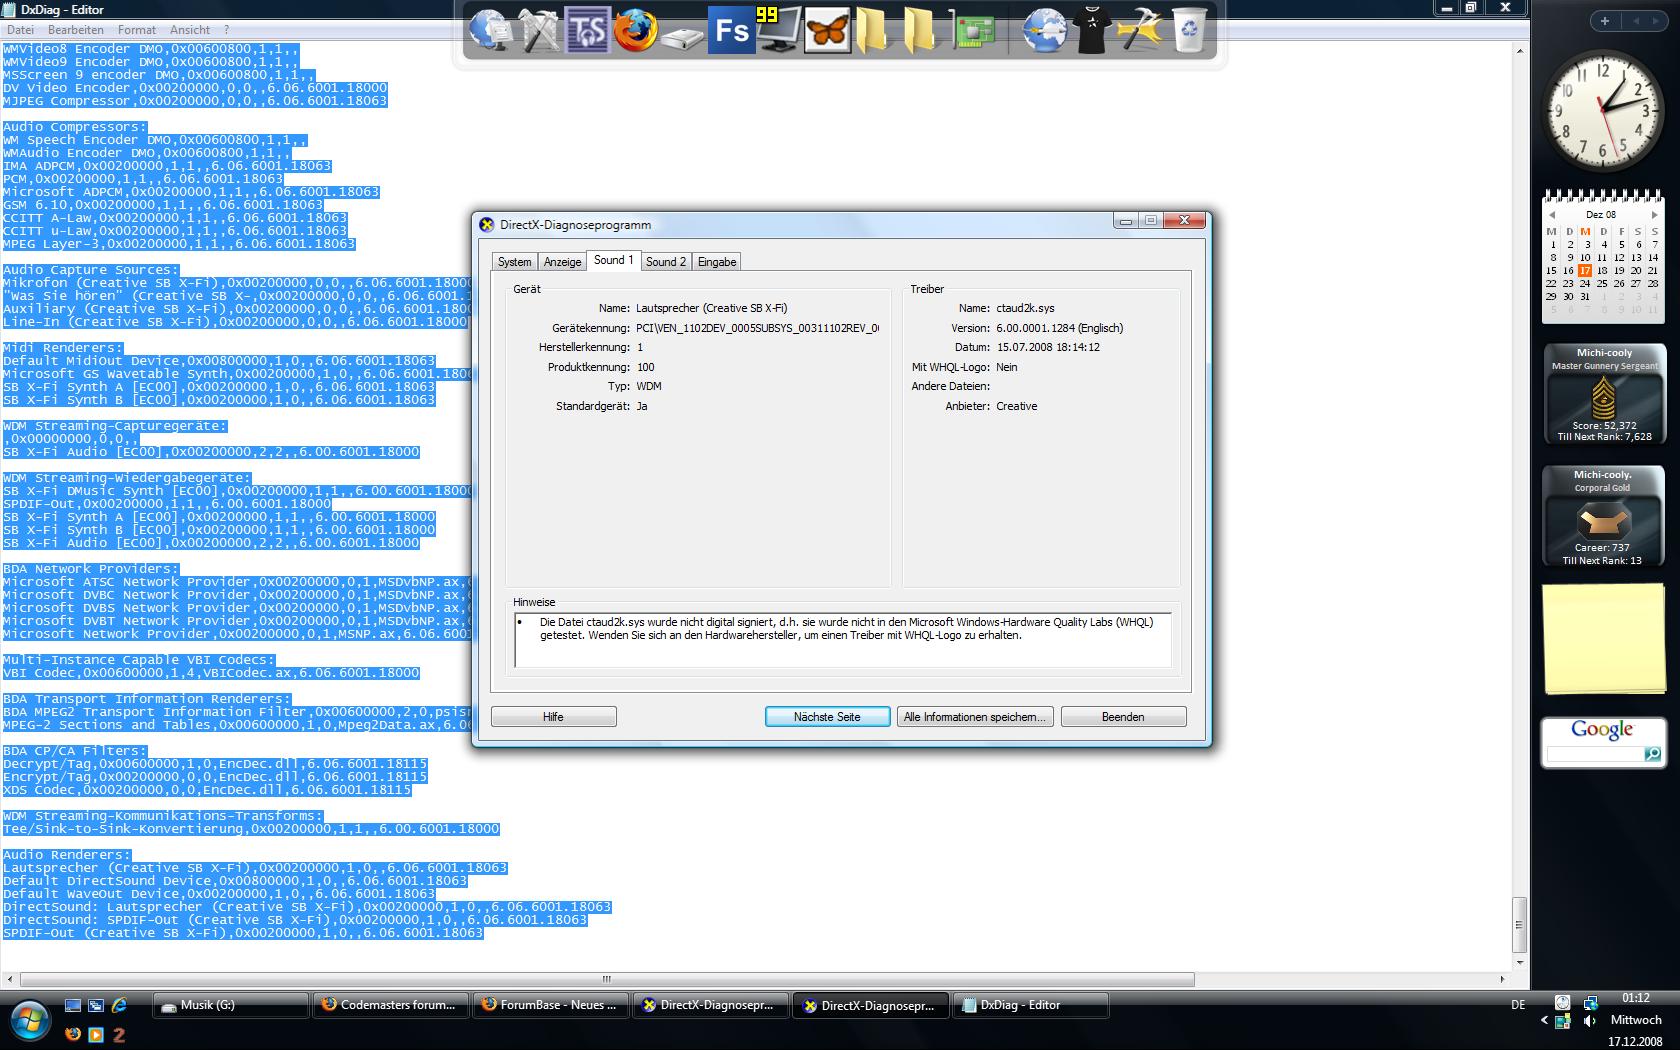Open the Recycle Bin in the dock

tap(1189, 30)
